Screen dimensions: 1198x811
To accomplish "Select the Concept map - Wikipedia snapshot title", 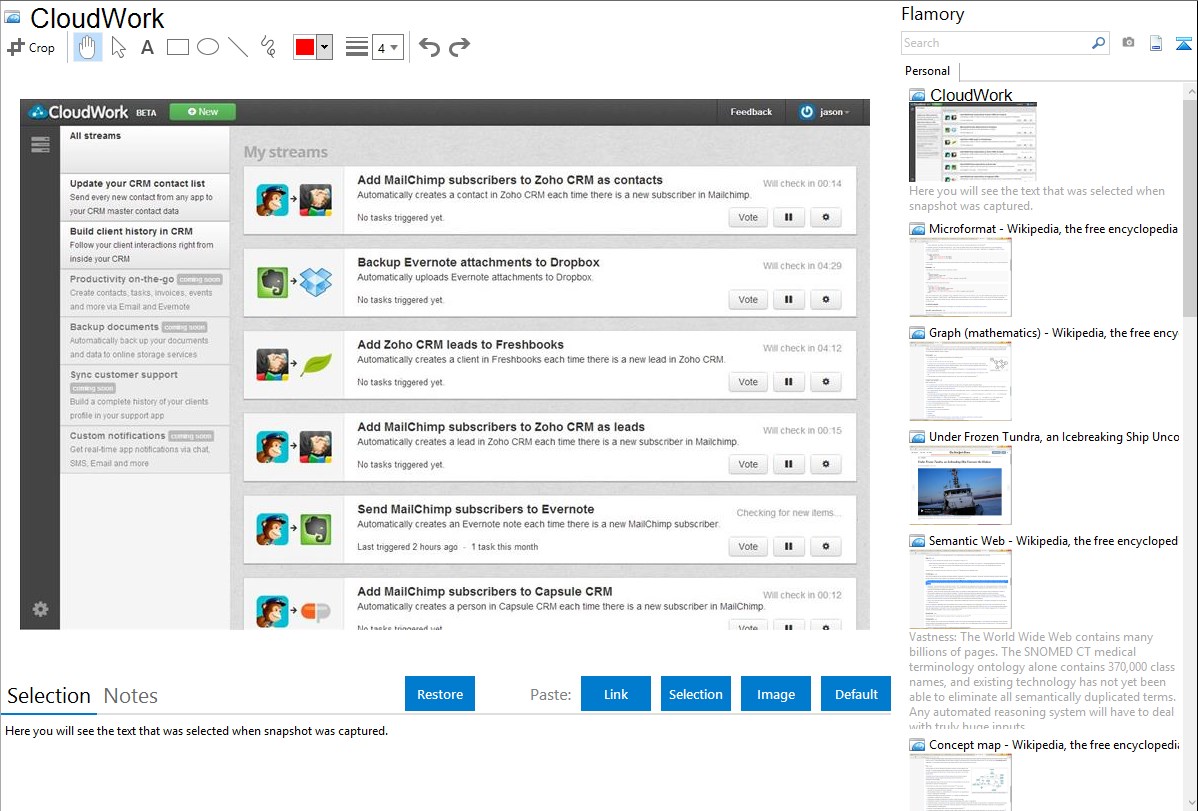I will pos(1054,744).
